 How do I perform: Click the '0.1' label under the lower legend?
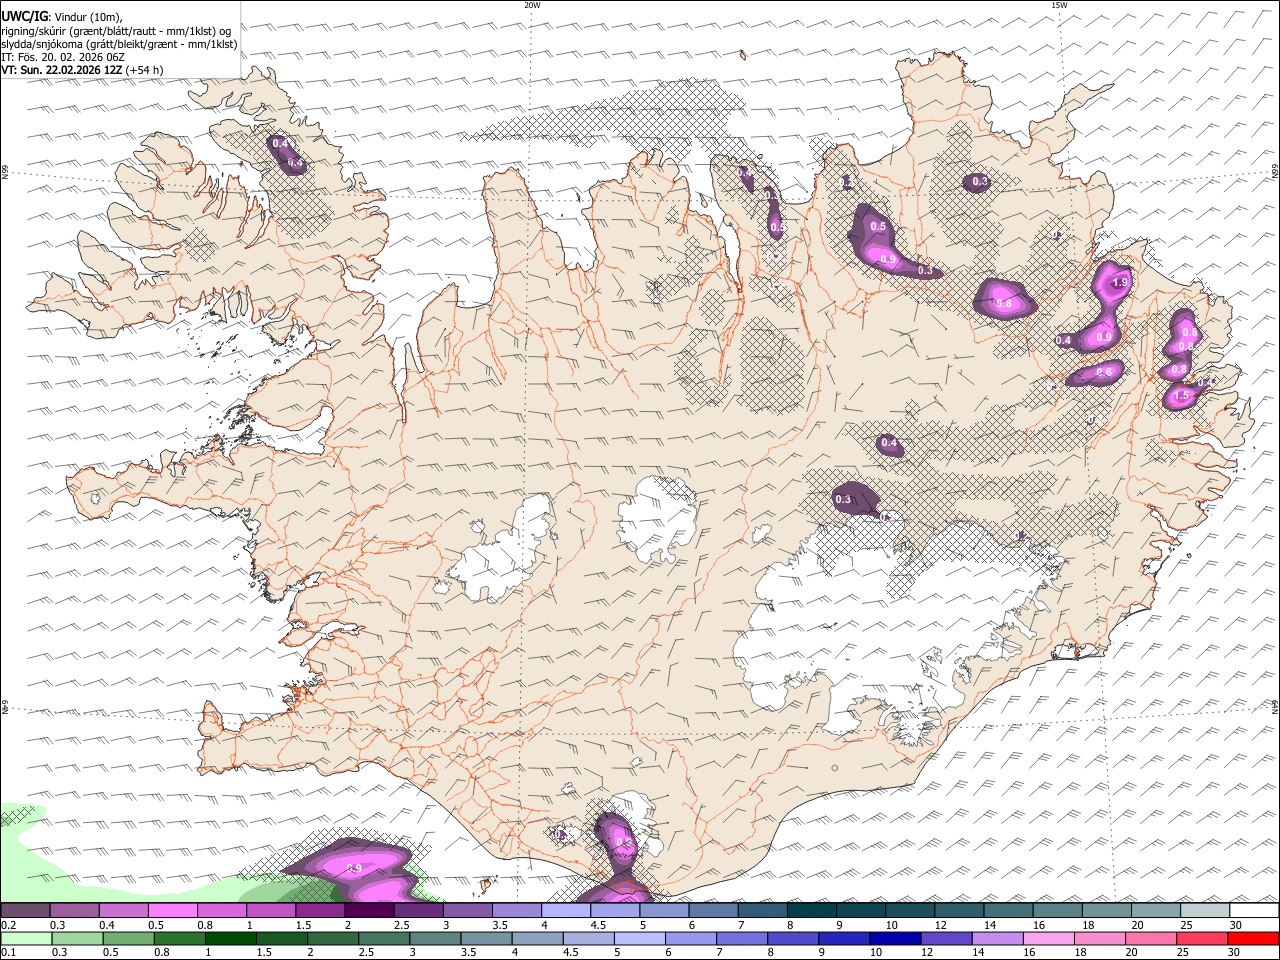coord(9,953)
